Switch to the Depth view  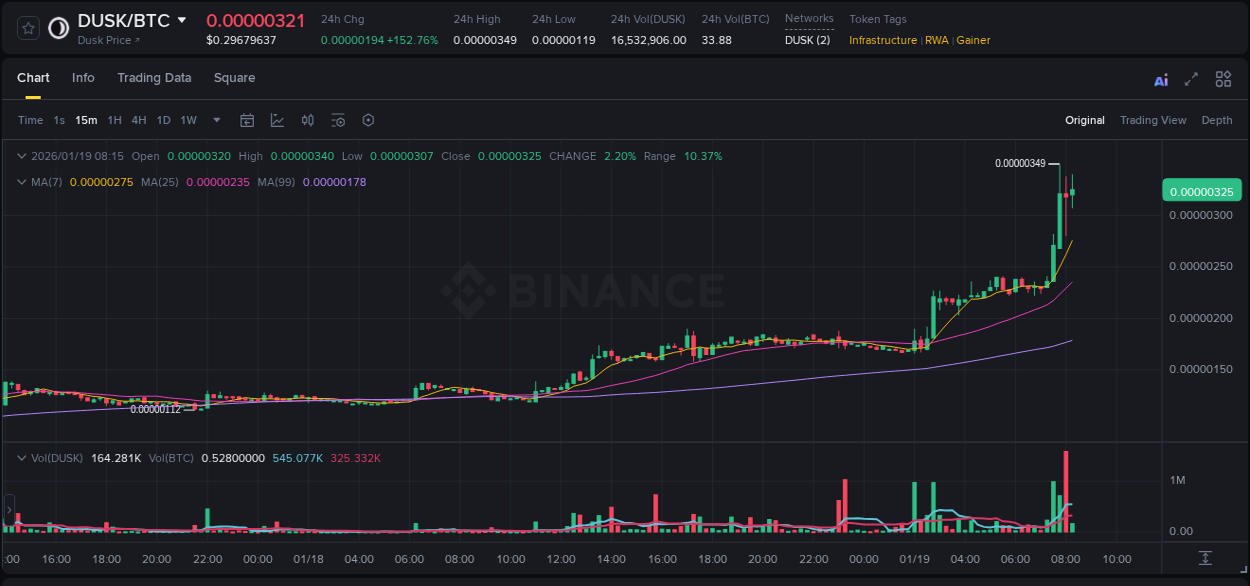(1216, 120)
